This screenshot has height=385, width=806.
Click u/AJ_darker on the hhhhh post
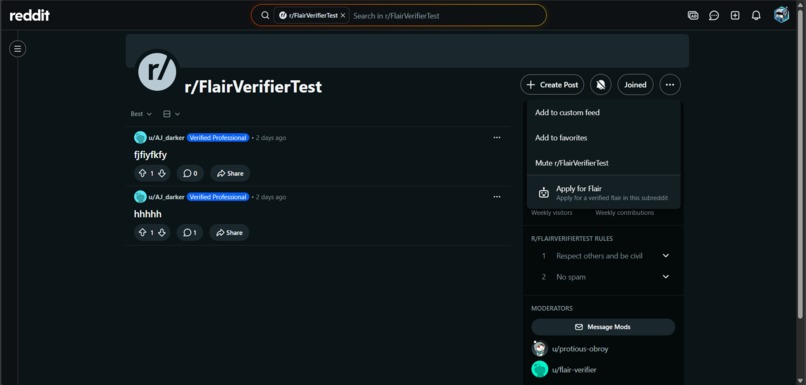167,197
